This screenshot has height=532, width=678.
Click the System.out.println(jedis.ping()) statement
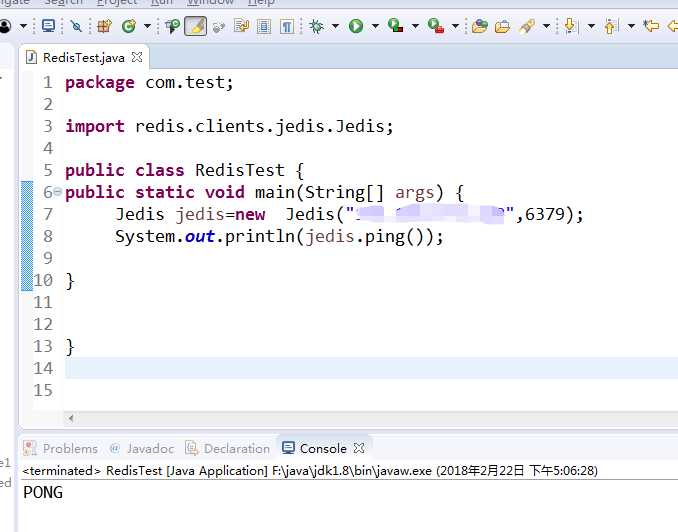pos(279,236)
